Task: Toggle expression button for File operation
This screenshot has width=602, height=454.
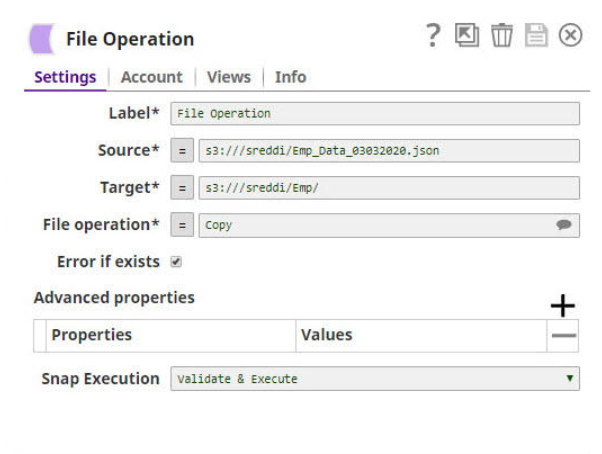Action: pyautogui.click(x=182, y=225)
